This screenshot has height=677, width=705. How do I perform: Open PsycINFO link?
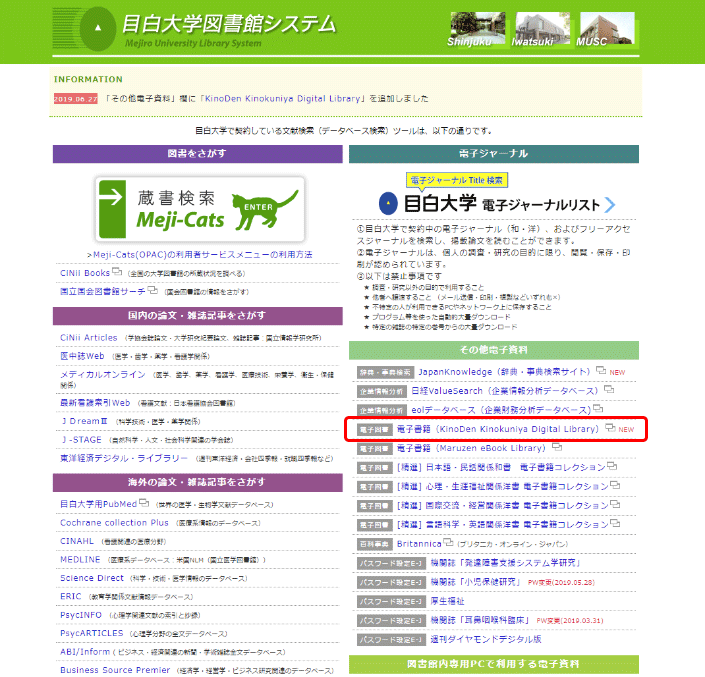[81, 615]
